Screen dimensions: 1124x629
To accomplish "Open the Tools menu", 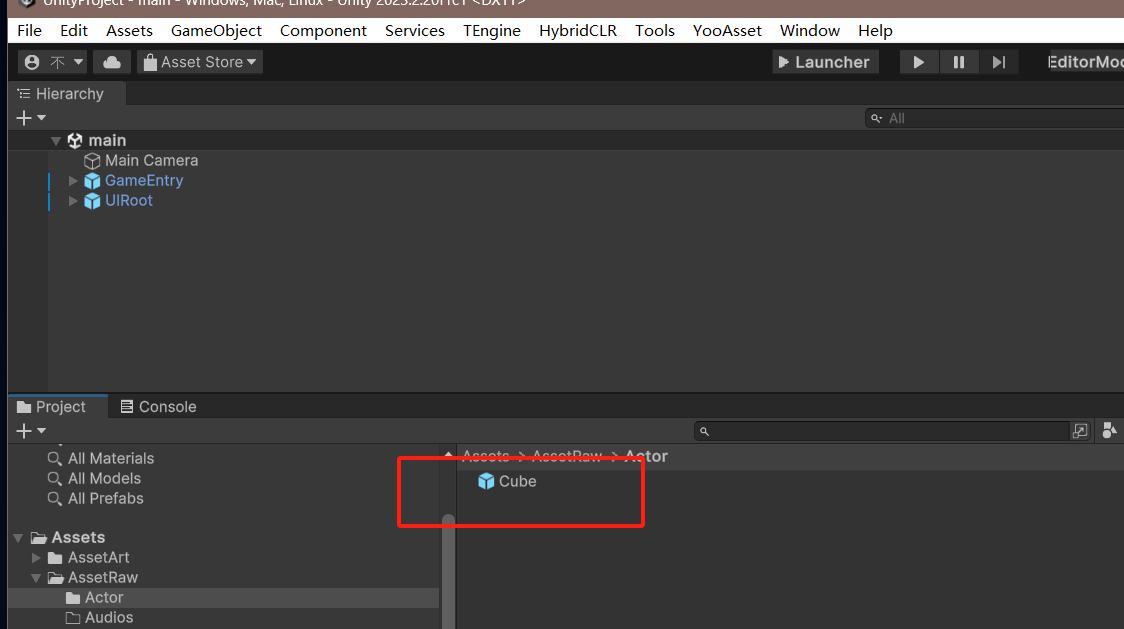I will tap(654, 31).
